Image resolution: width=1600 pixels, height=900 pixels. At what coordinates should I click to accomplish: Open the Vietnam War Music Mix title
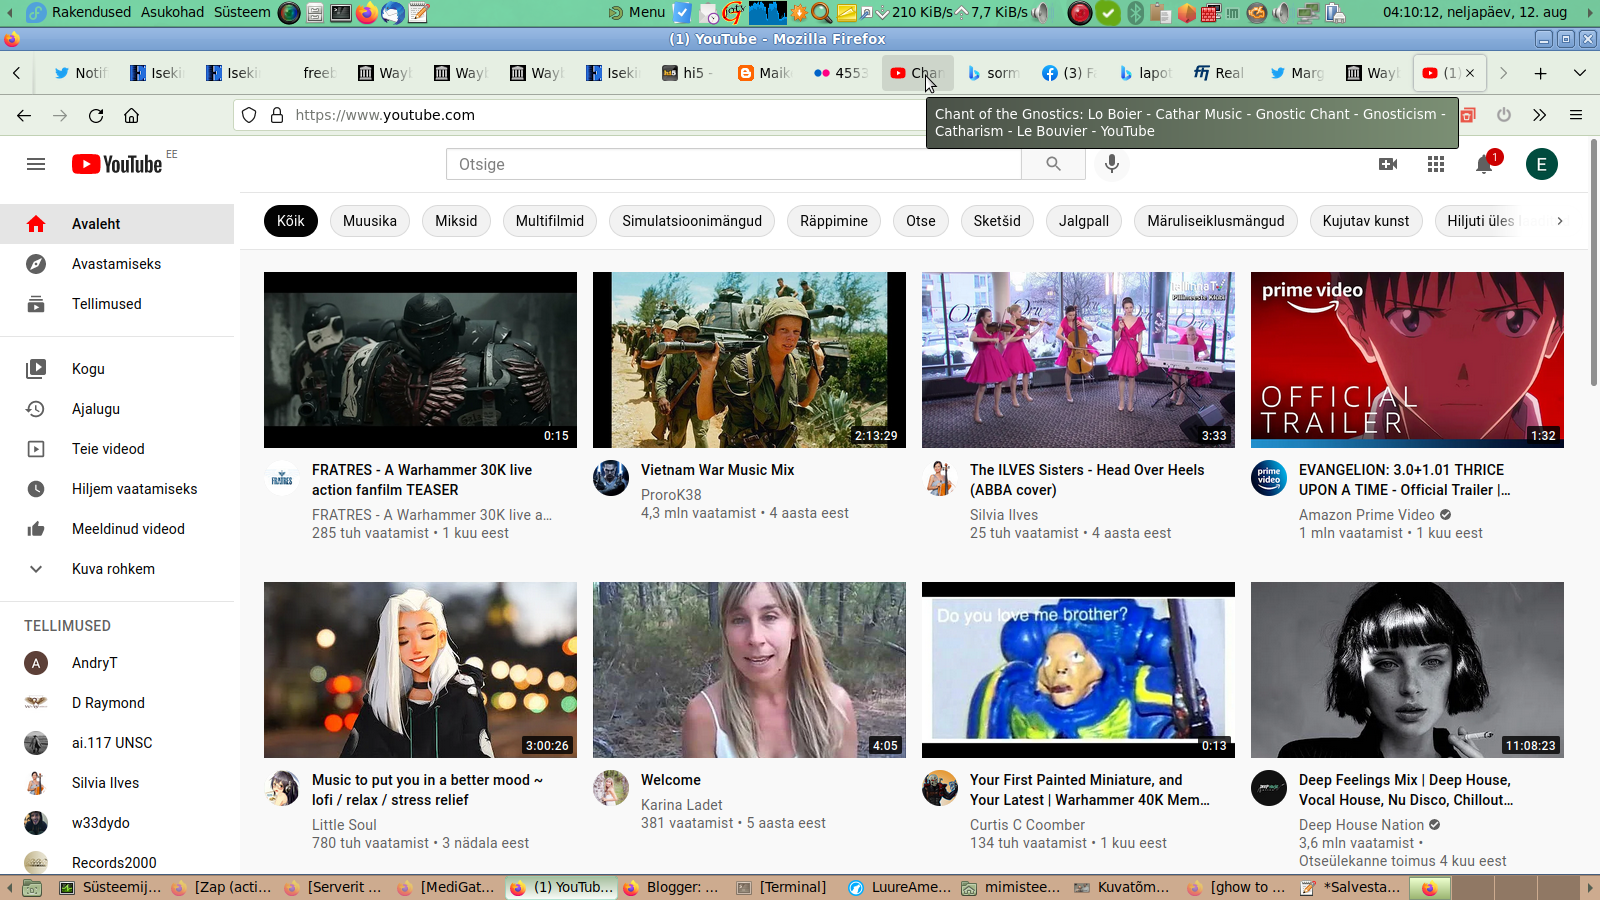[x=717, y=470]
